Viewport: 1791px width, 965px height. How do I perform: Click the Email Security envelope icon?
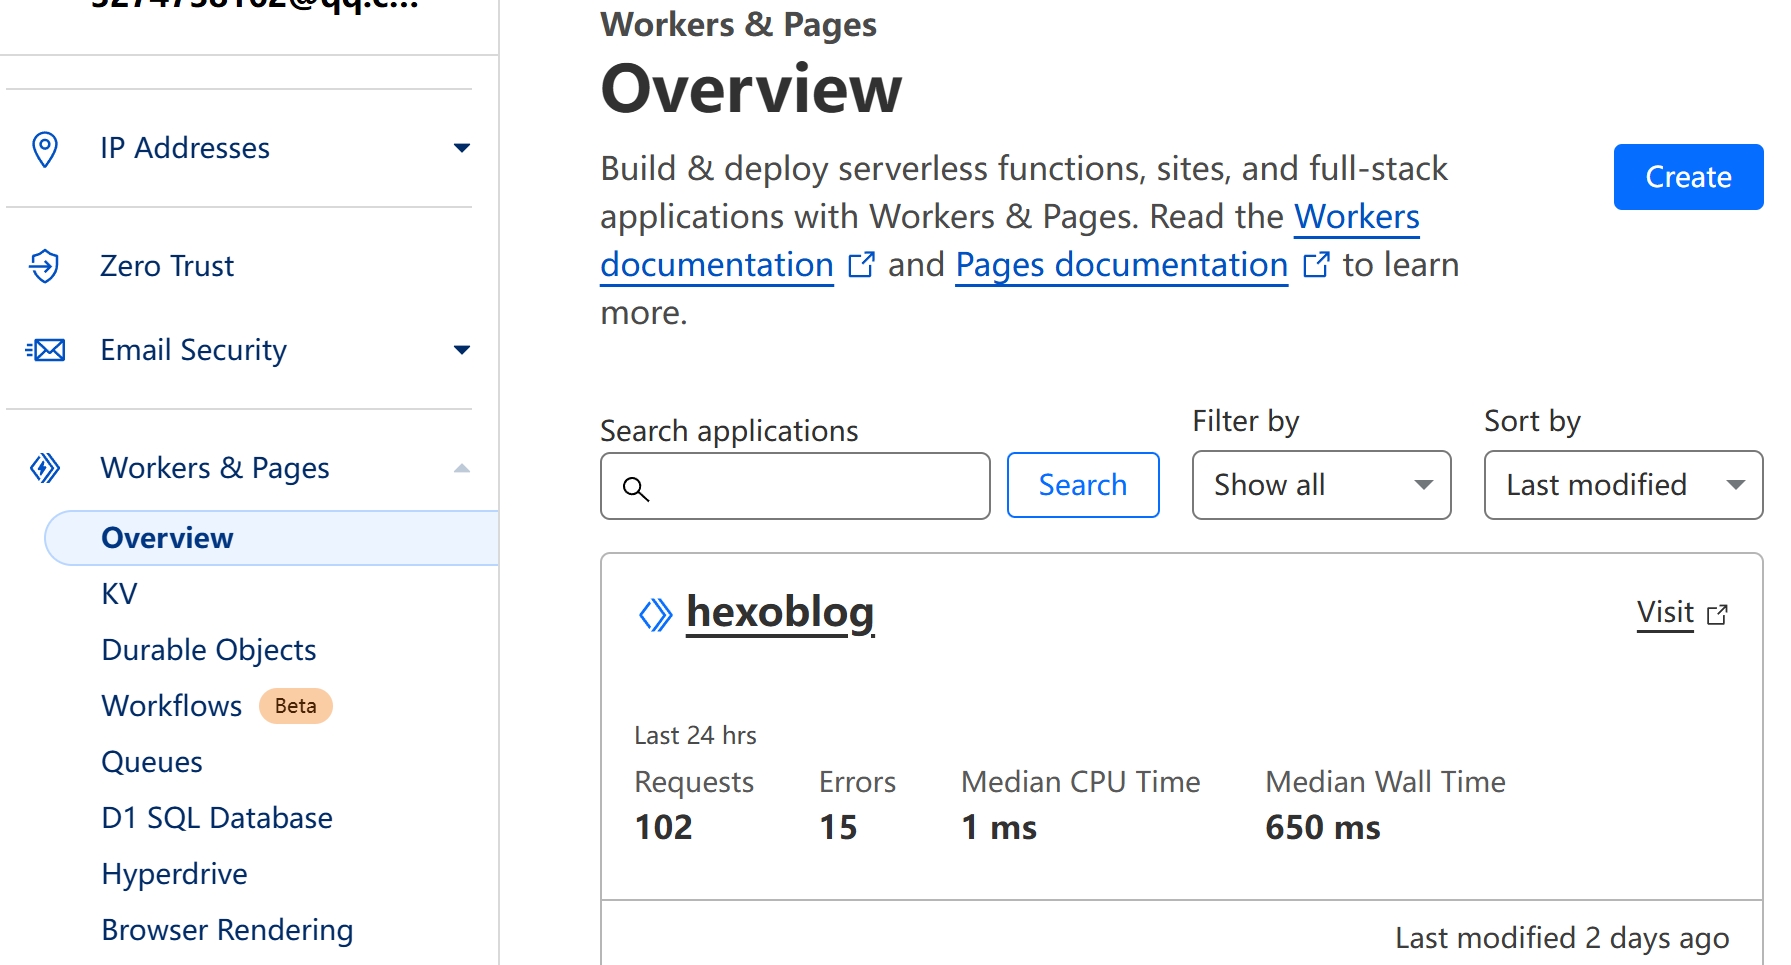45,350
